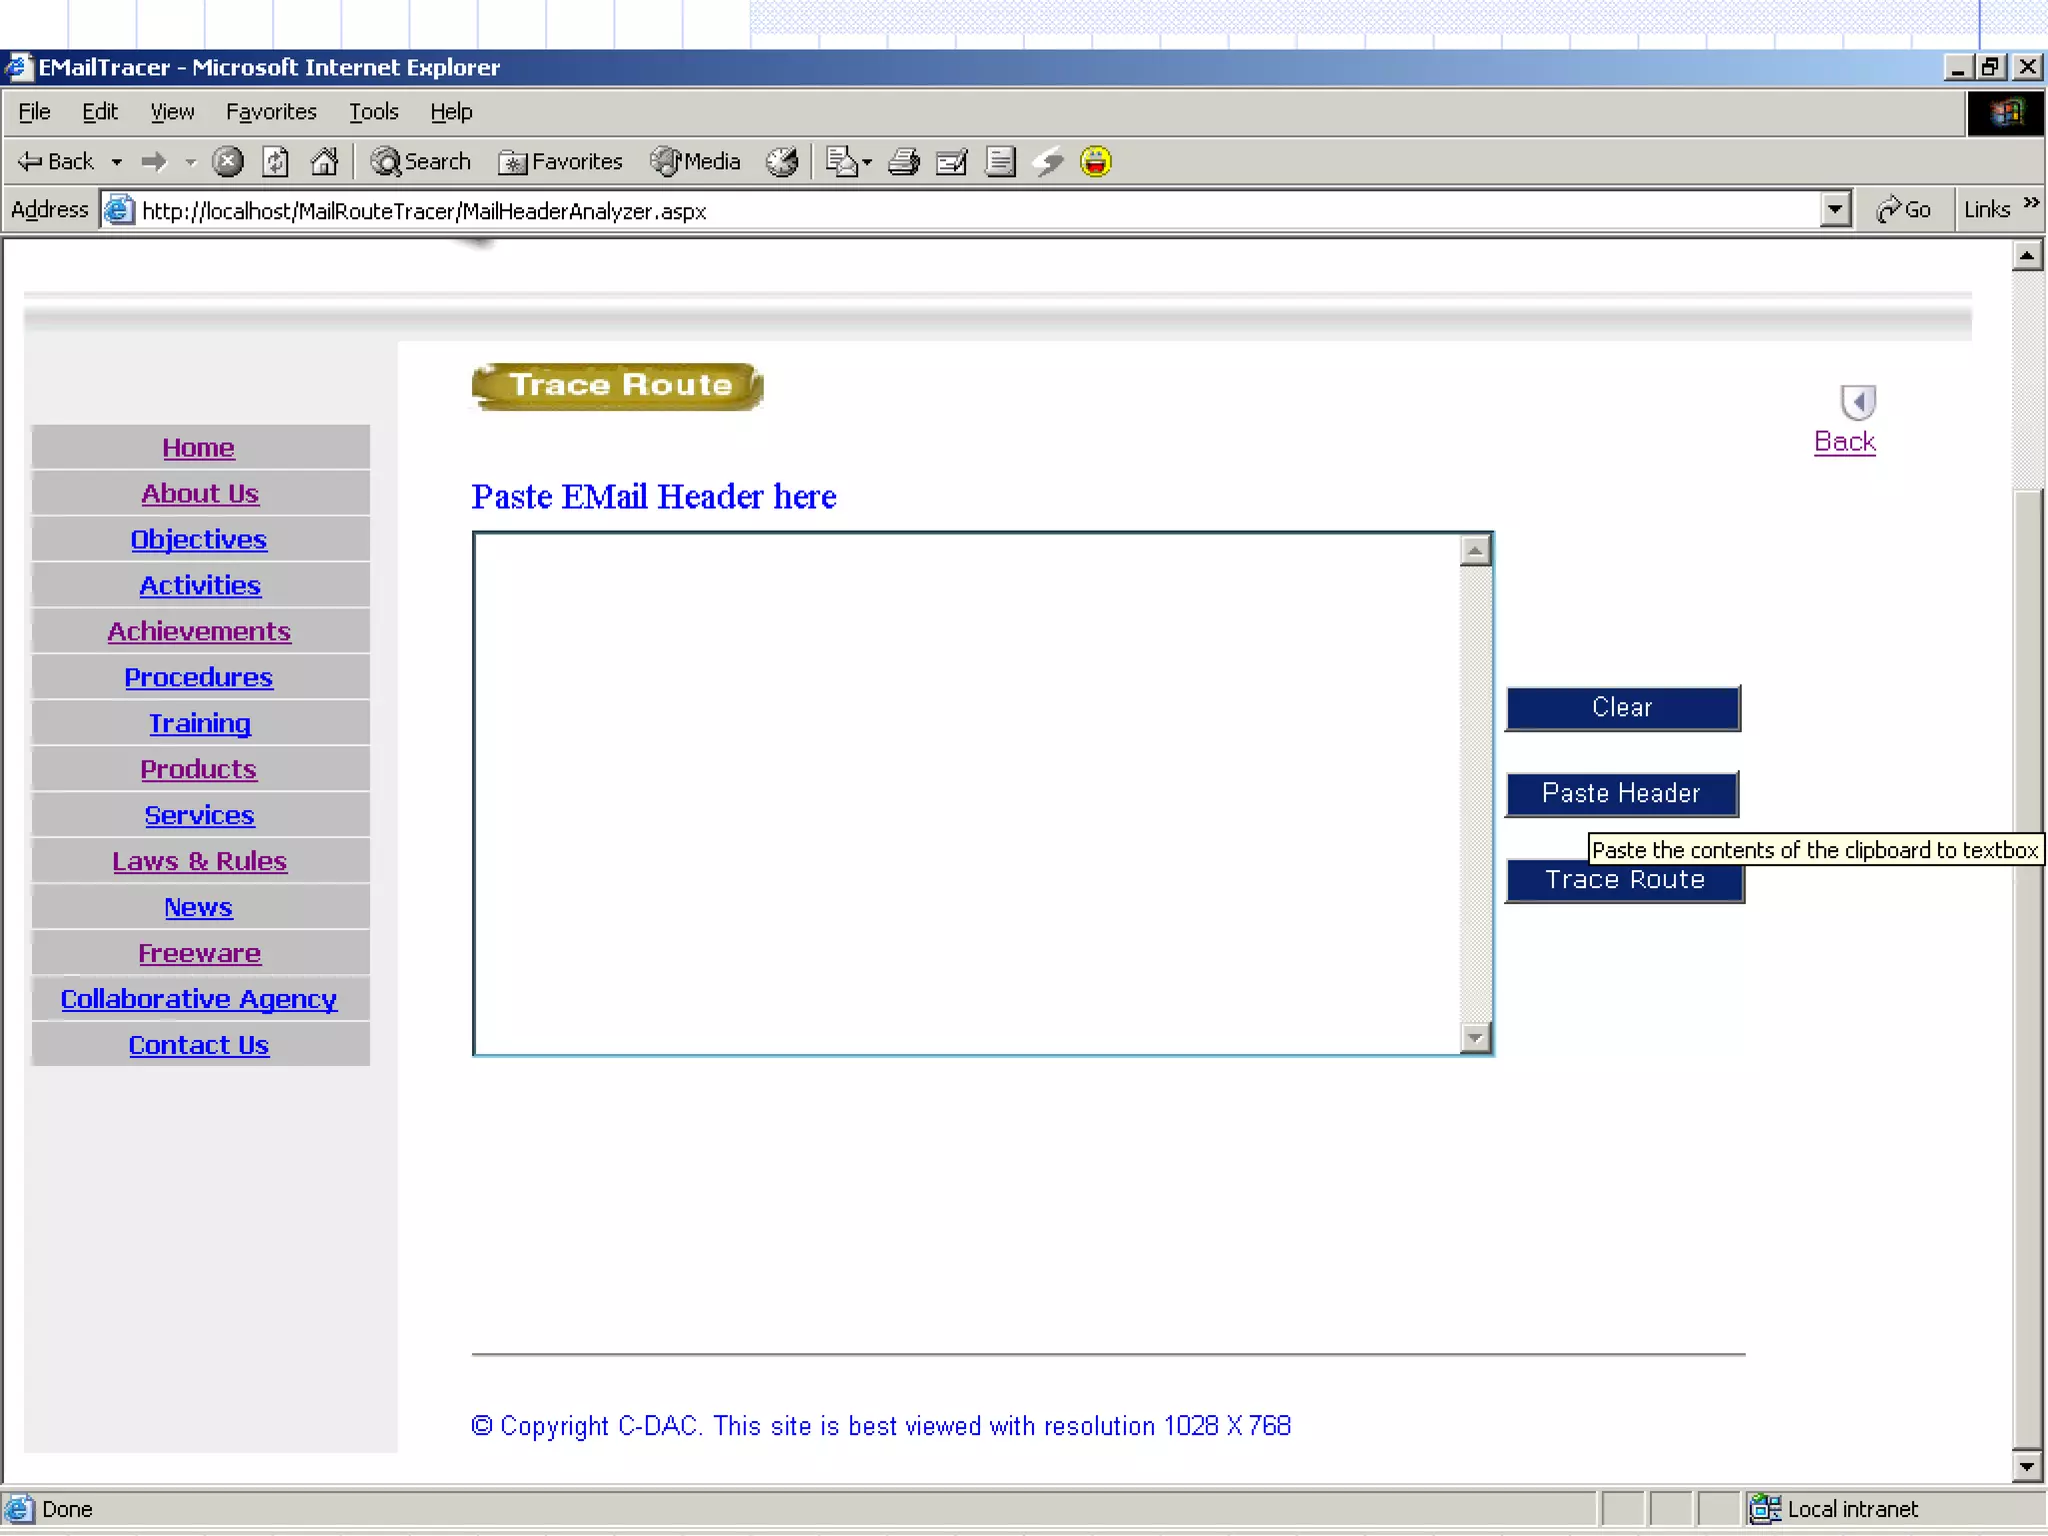2048x1536 pixels.
Task: Click the History toolbar icon
Action: point(782,161)
